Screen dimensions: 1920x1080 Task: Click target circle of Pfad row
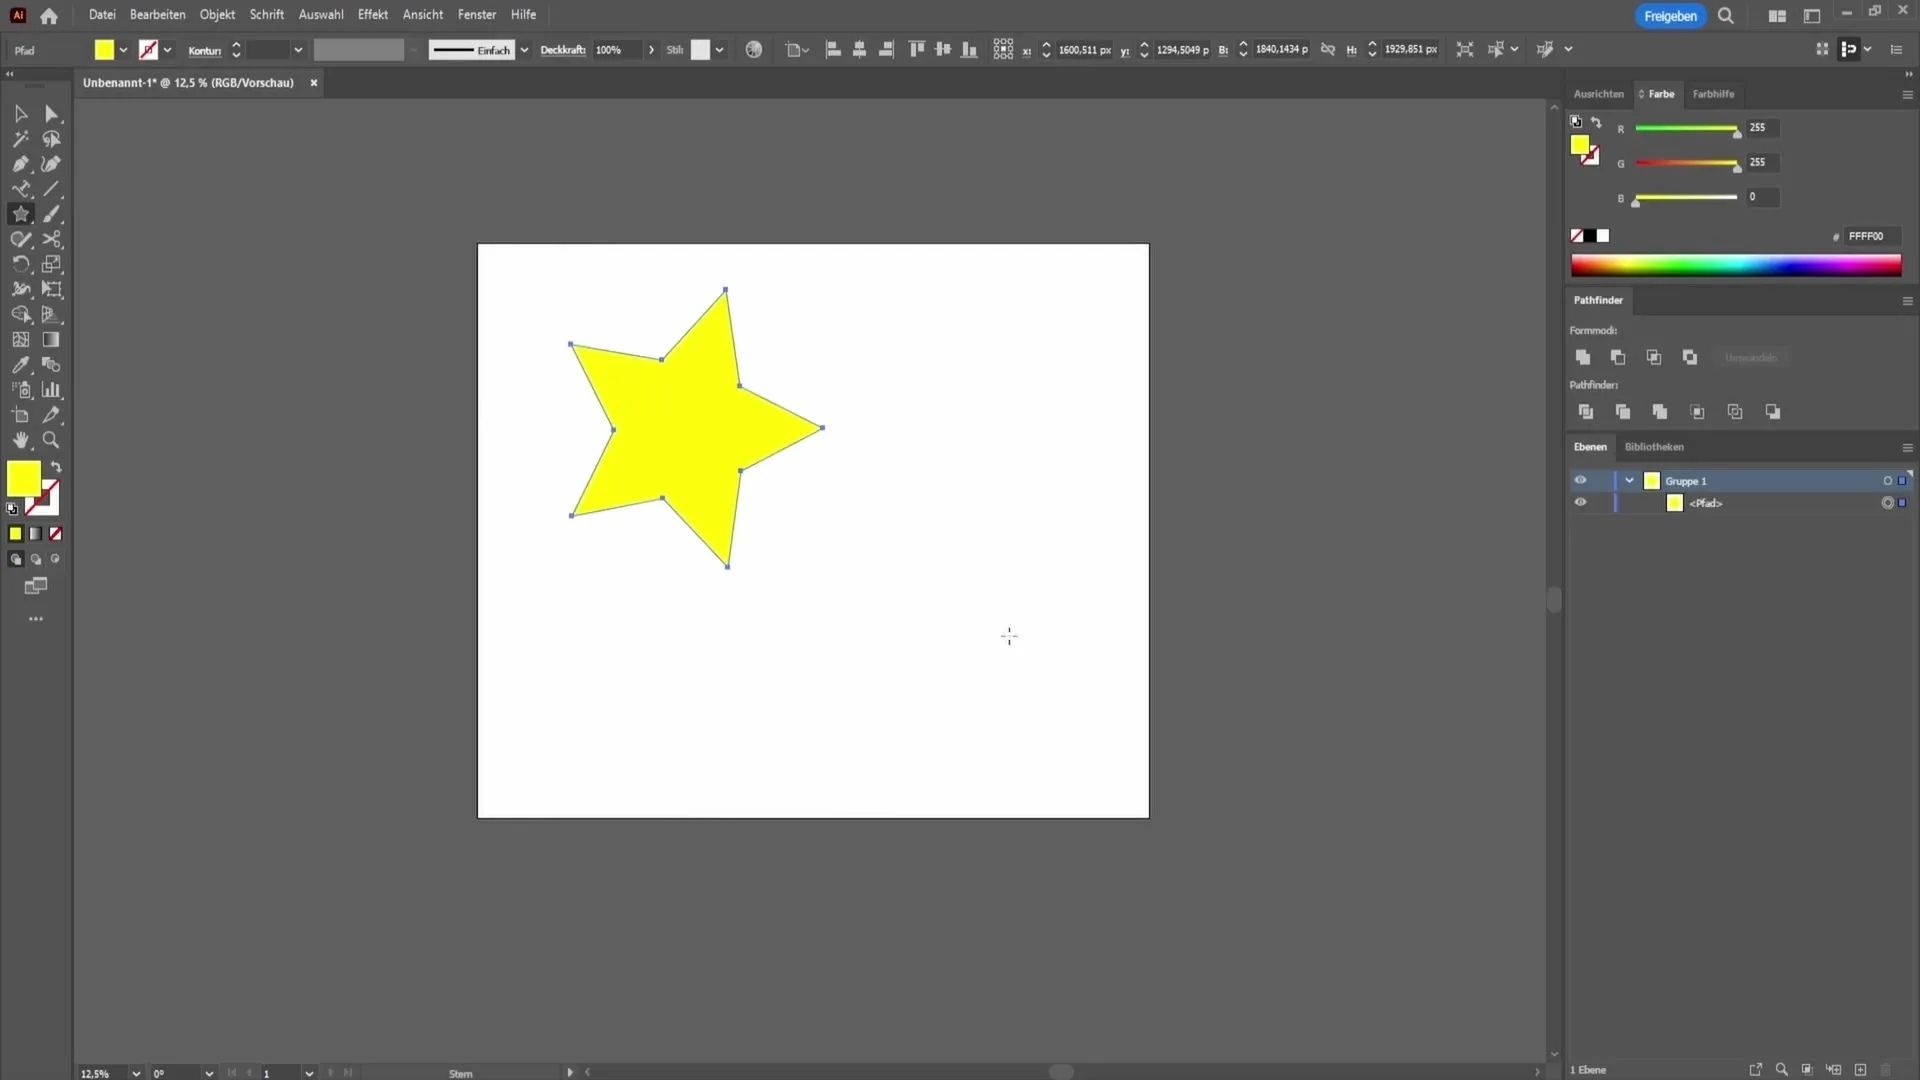1888,503
